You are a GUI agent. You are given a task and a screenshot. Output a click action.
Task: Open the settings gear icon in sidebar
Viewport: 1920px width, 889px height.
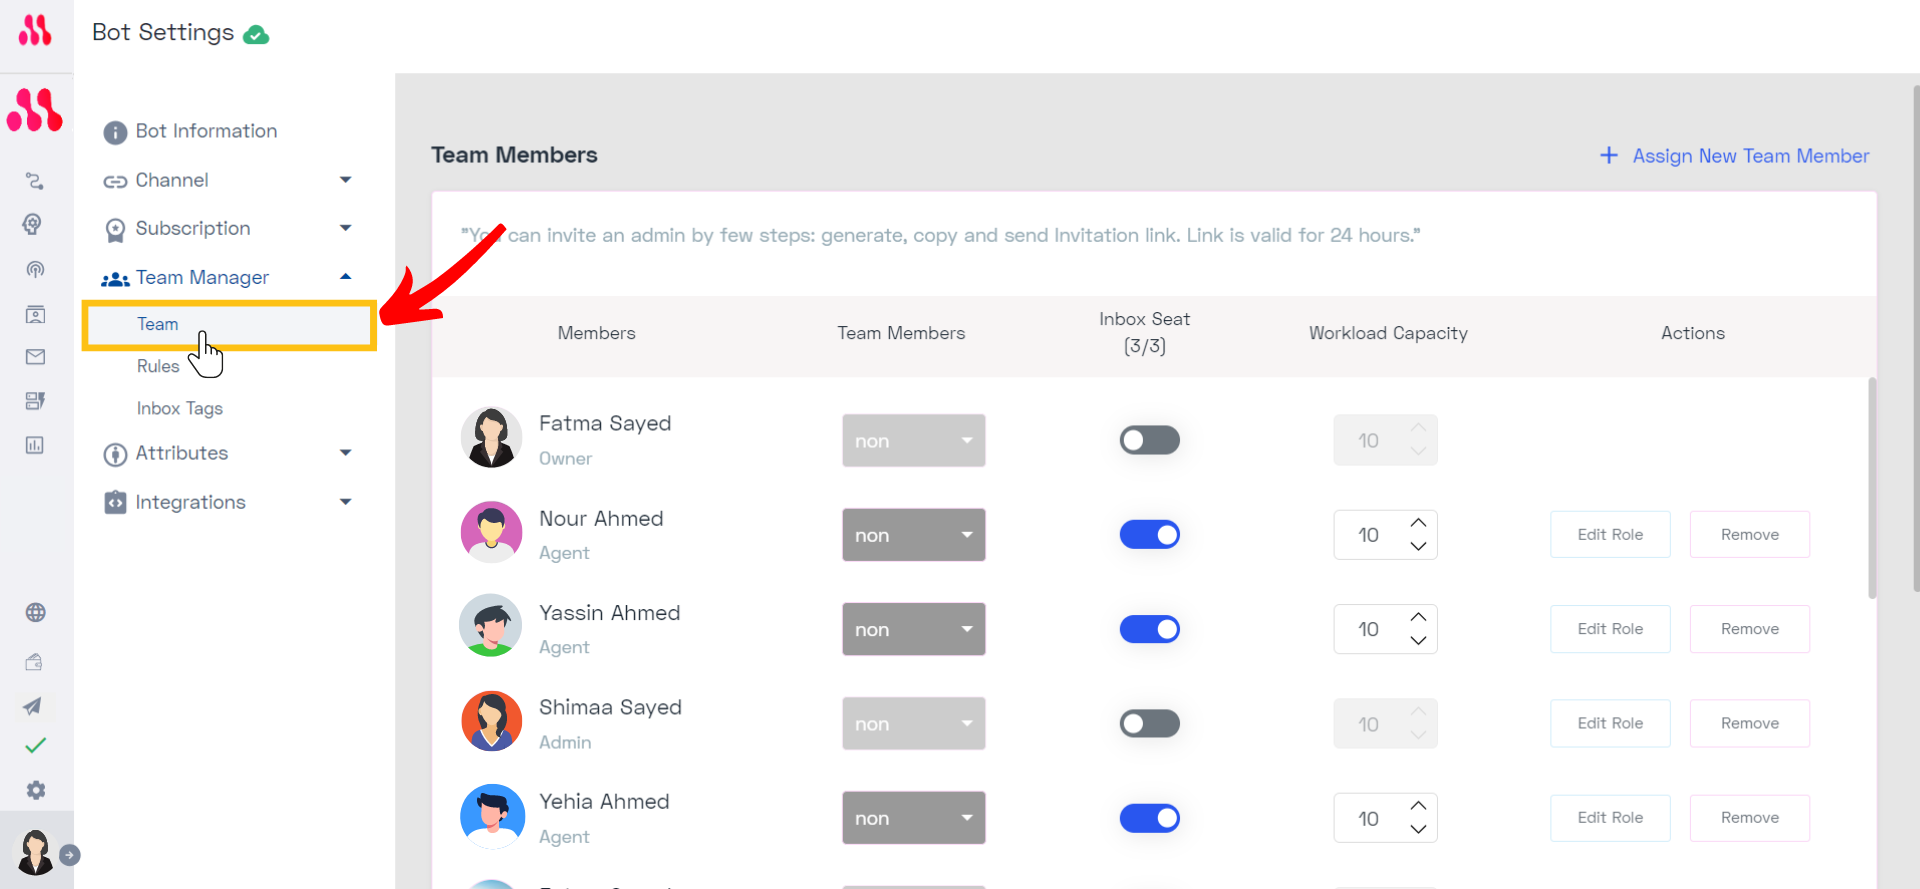[x=36, y=790]
